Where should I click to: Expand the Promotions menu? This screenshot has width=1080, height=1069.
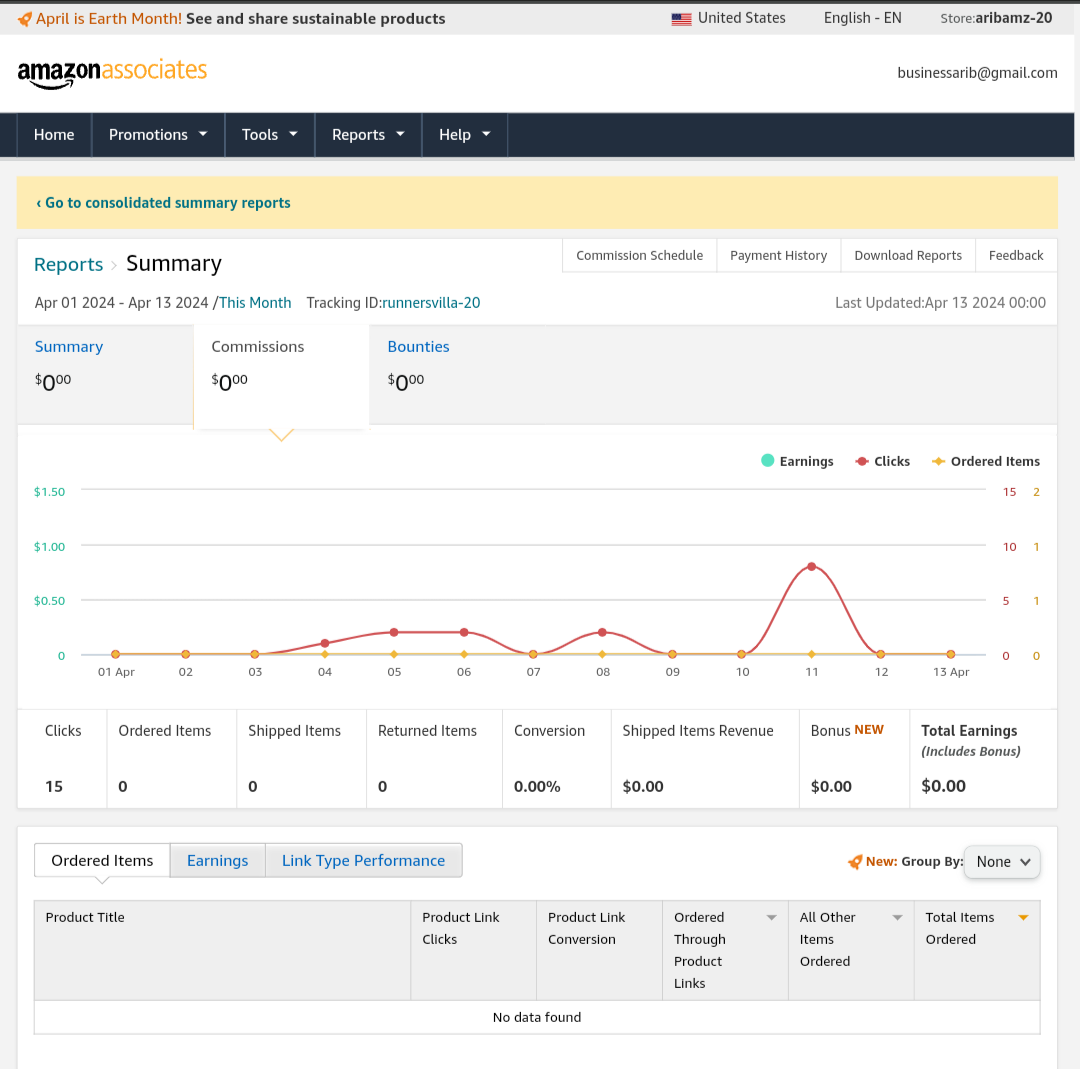coord(158,135)
